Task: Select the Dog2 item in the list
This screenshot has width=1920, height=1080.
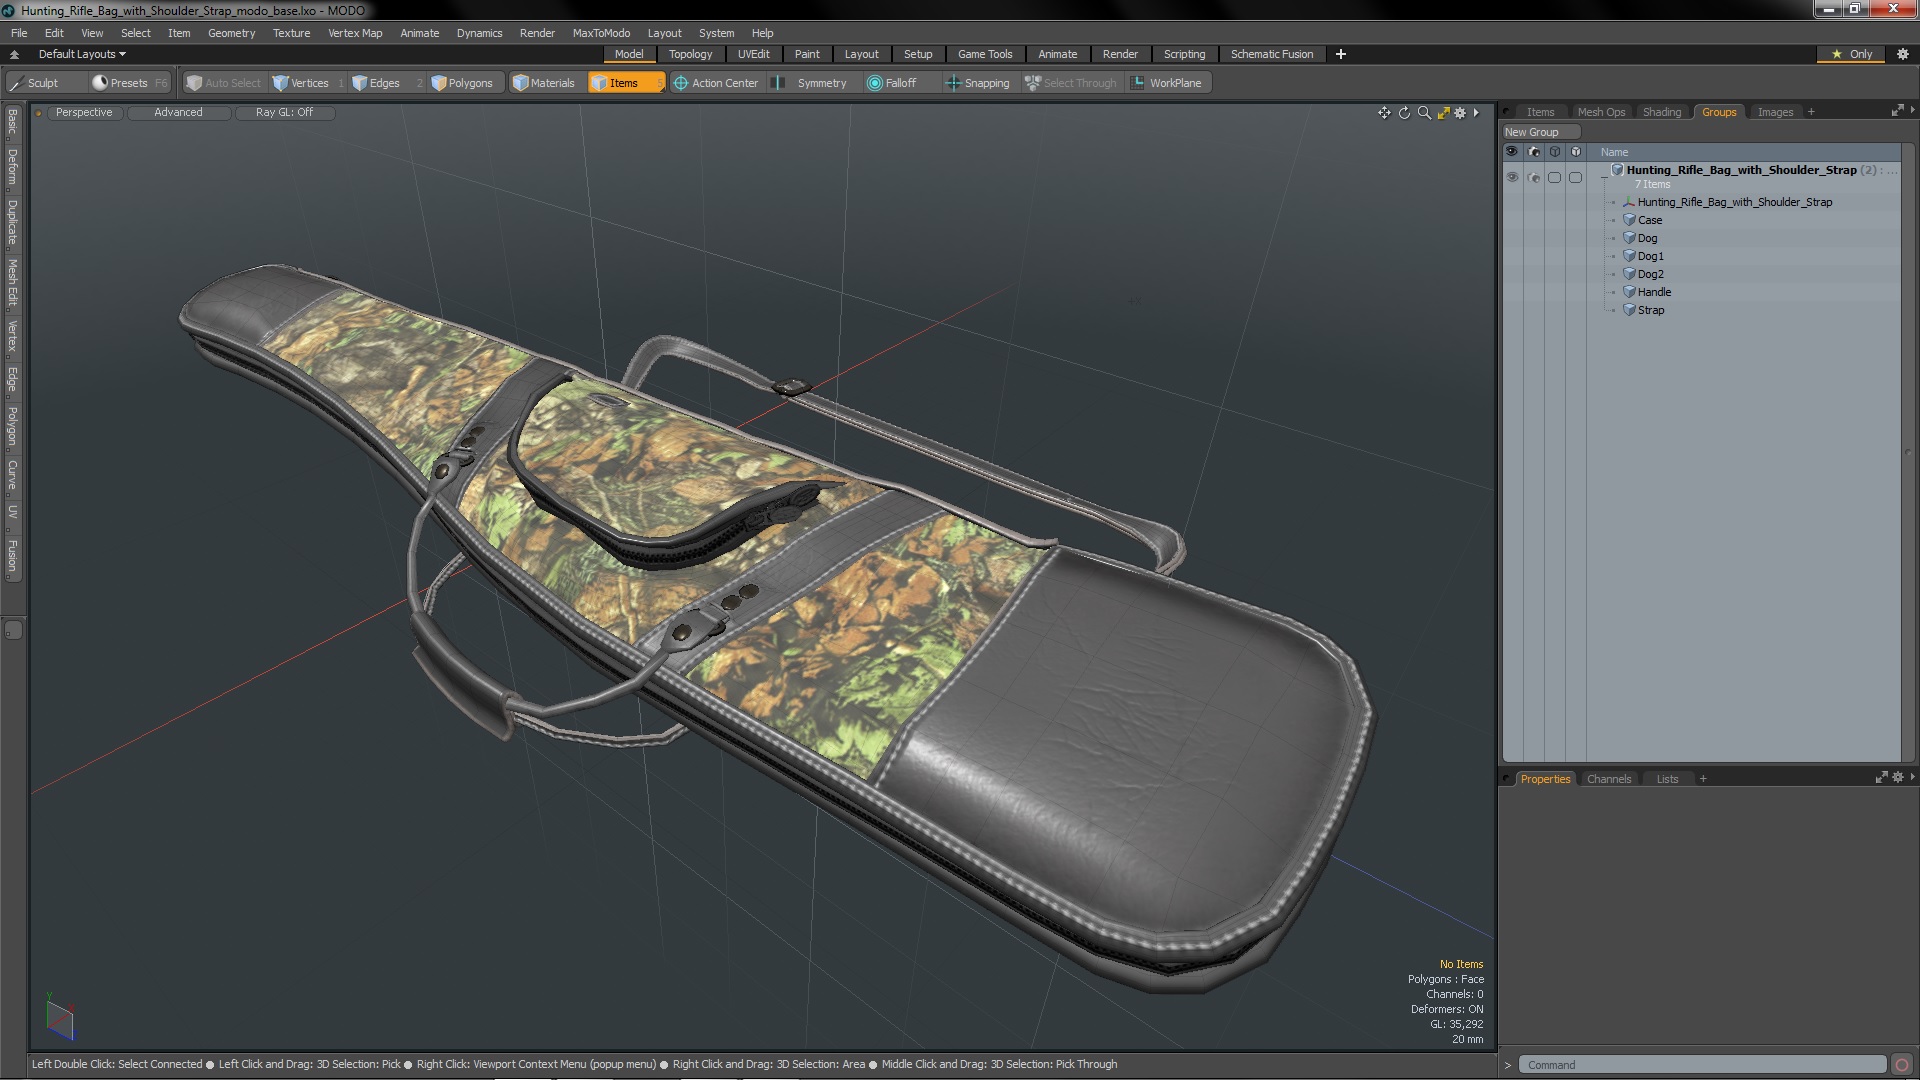Action: [x=1650, y=274]
